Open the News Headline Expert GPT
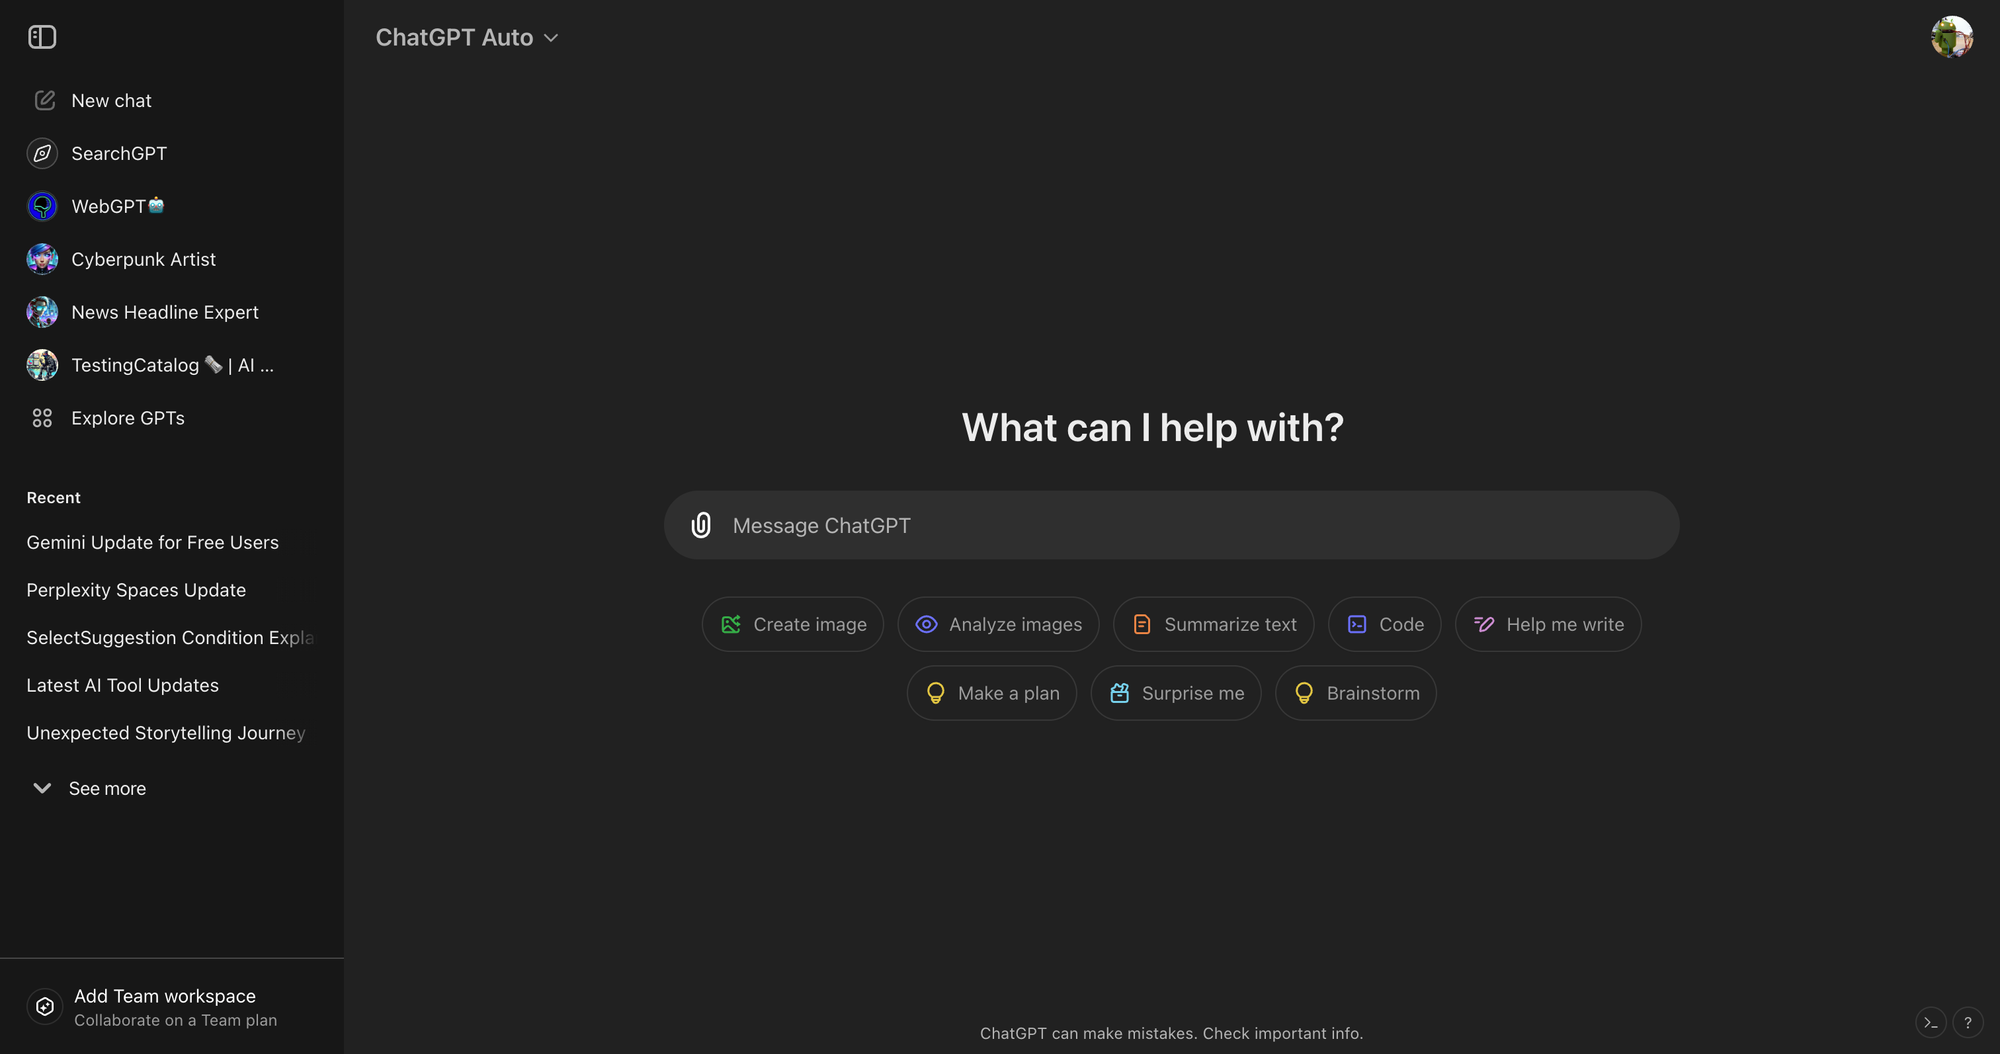 pos(164,311)
